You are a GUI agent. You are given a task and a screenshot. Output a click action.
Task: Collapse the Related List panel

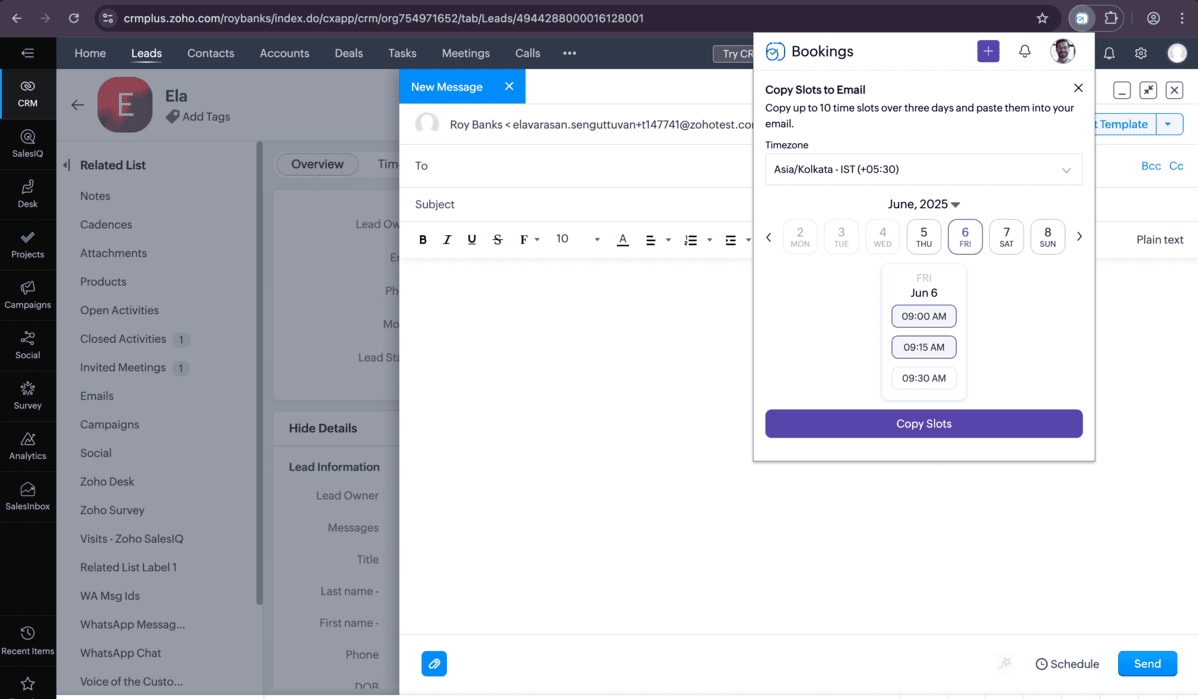click(66, 165)
